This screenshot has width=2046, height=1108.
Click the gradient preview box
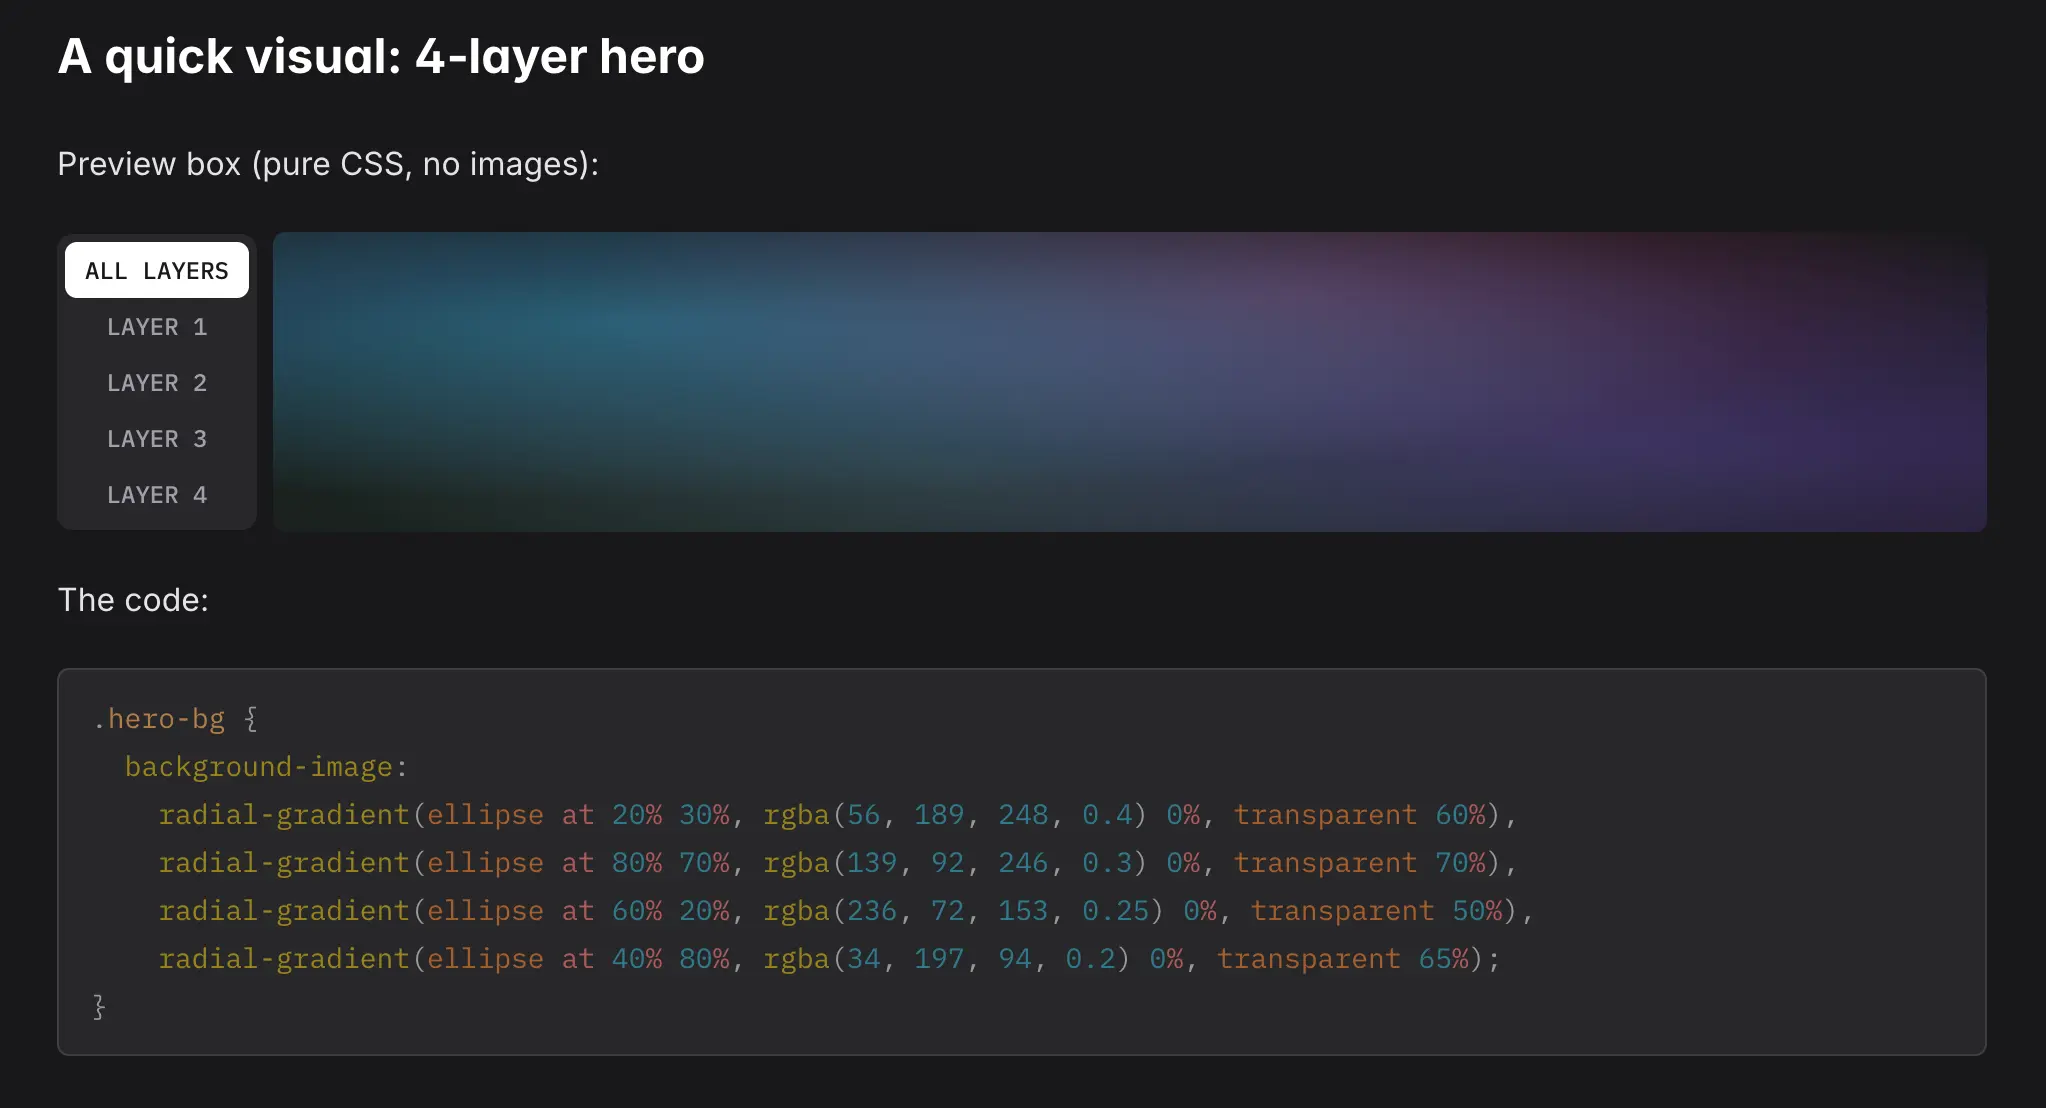(1130, 382)
